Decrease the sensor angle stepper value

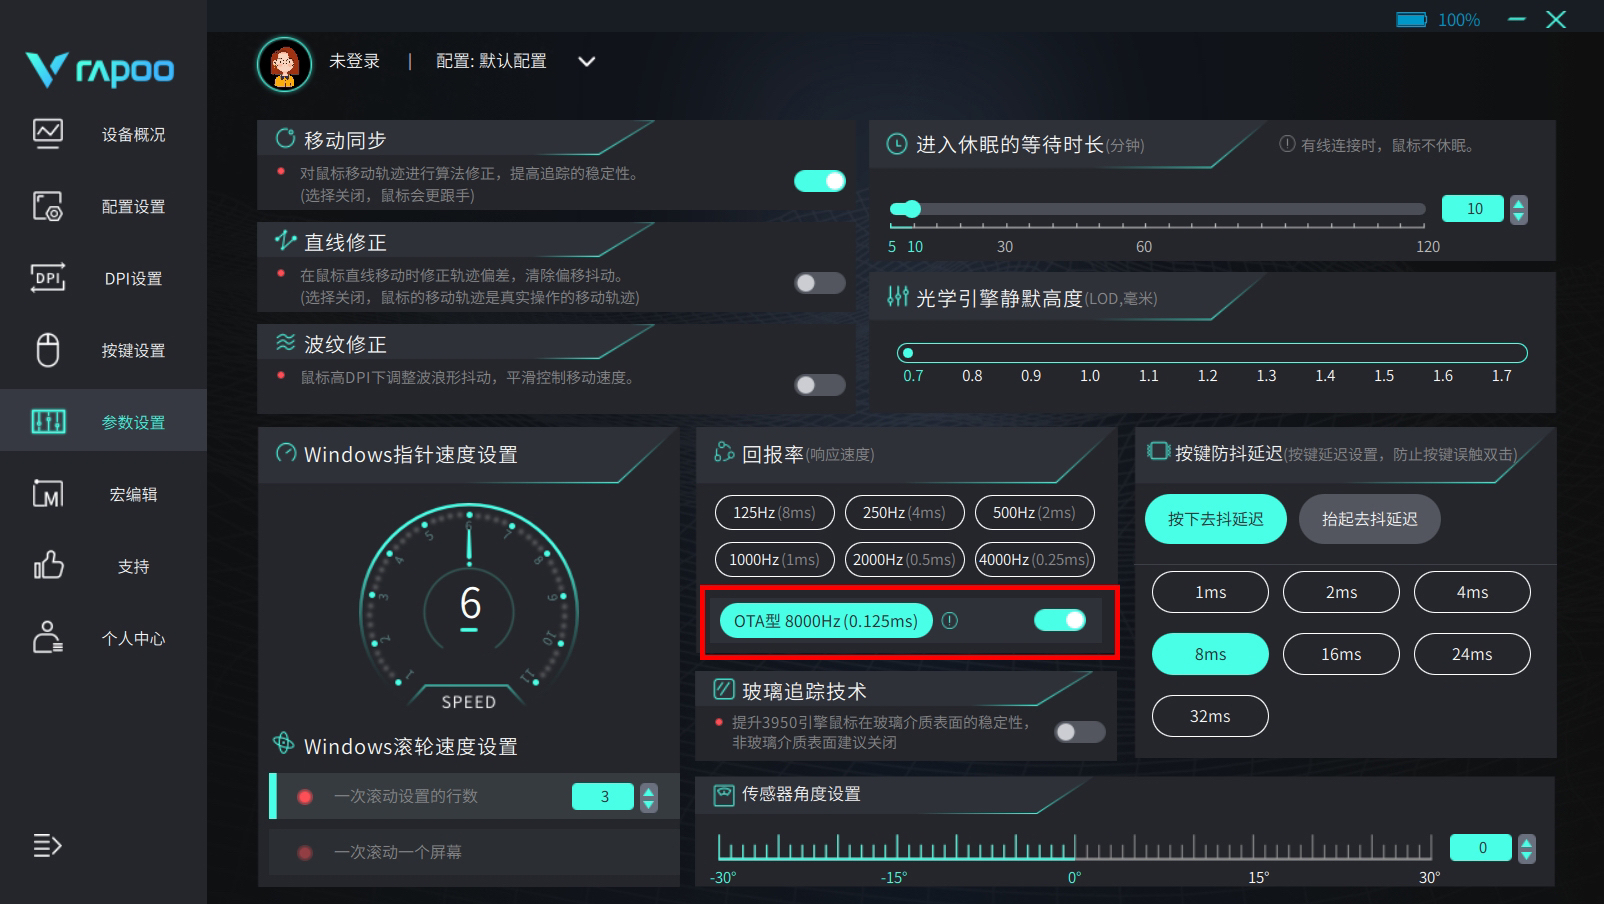point(1526,855)
